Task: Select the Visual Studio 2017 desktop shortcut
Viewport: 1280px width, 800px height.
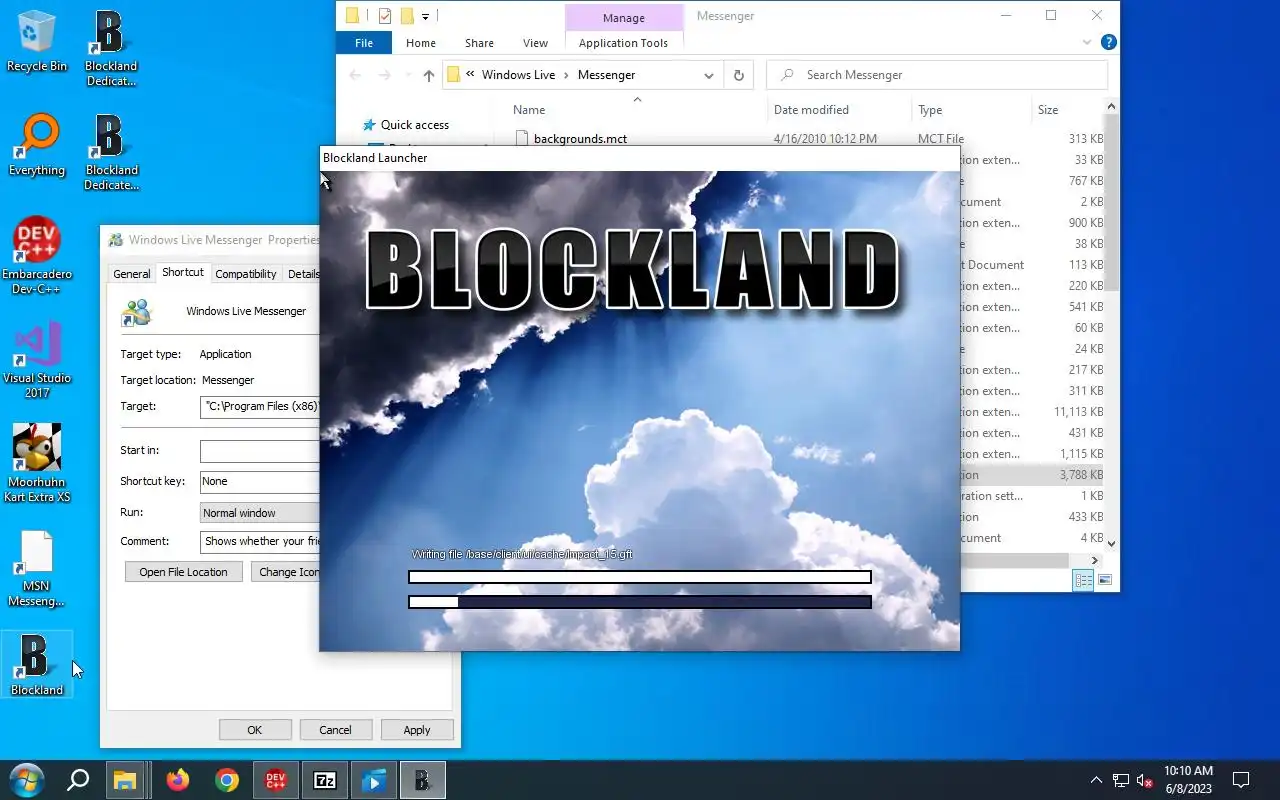Action: pos(37,360)
